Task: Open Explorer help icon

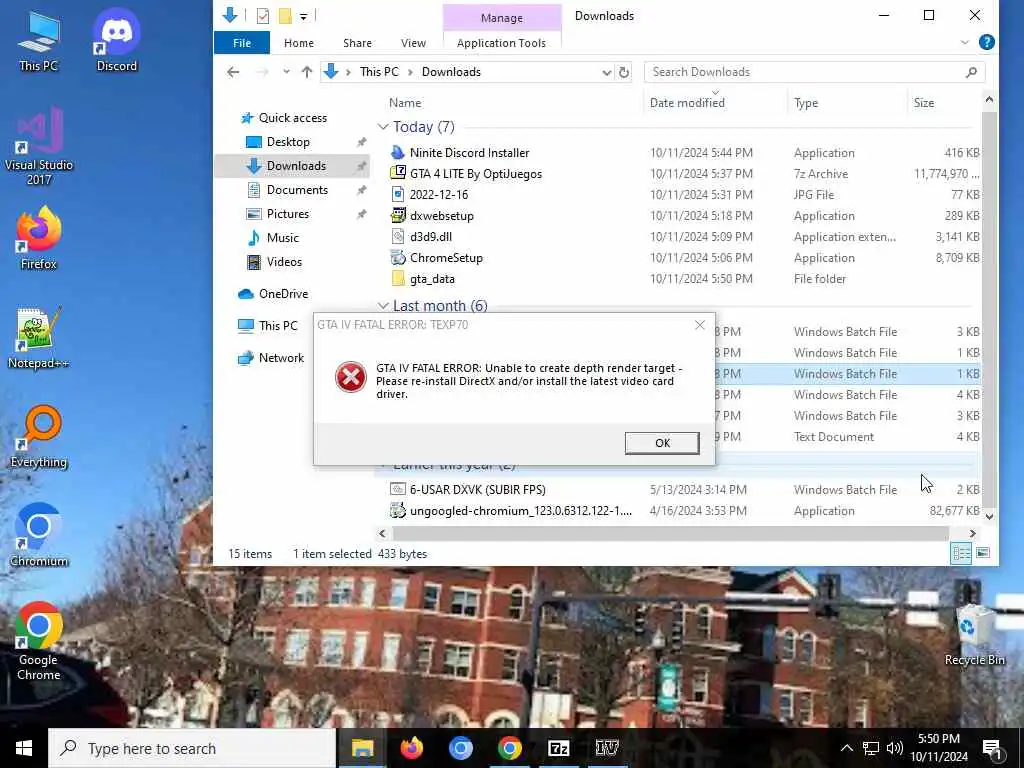Action: [986, 43]
